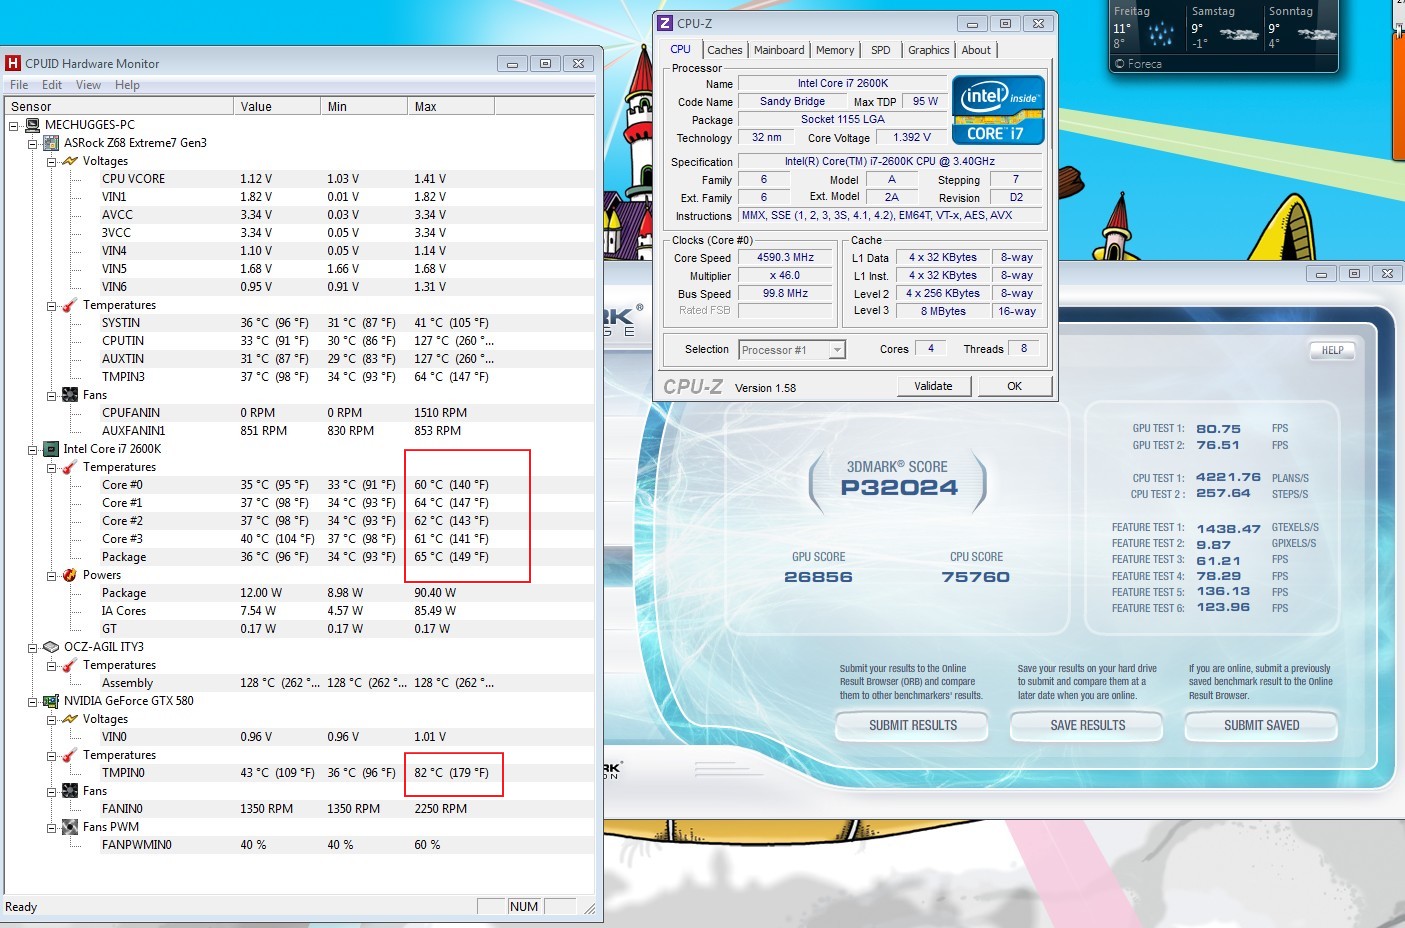Click the Temperatures icon under OCZ-AGILITY3
Viewport: 1405px width, 928px height.
(x=70, y=665)
